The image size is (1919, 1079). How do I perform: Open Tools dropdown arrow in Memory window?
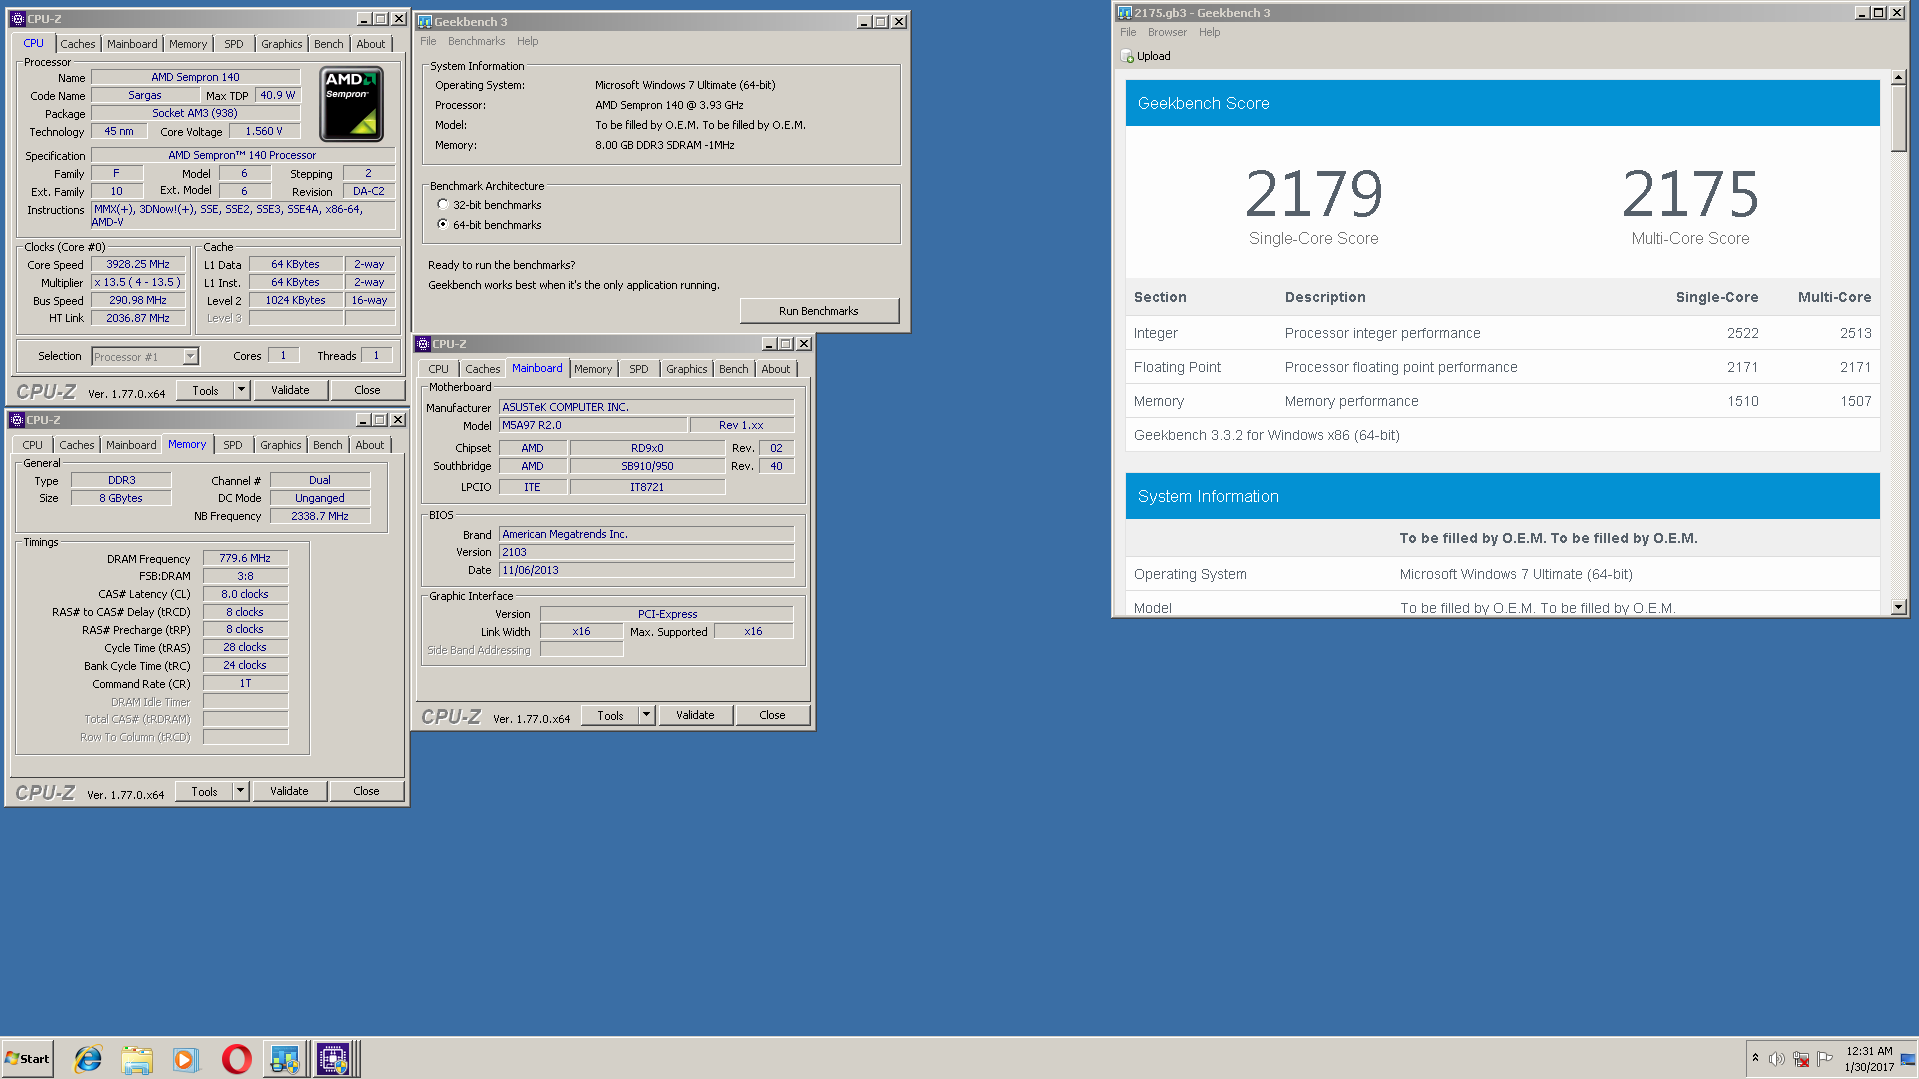[240, 791]
